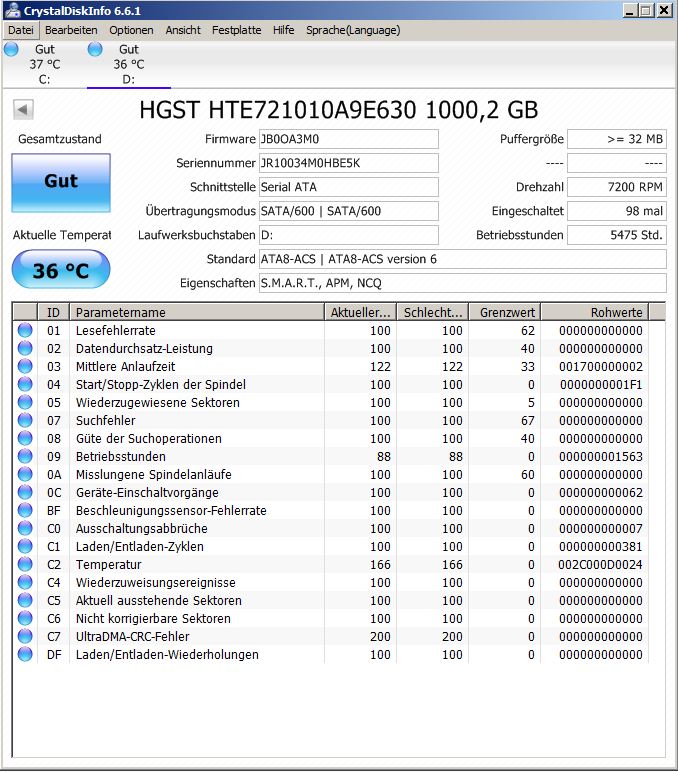Click the Firmware field JB0OA3M0
This screenshot has width=678, height=772.
[349, 139]
